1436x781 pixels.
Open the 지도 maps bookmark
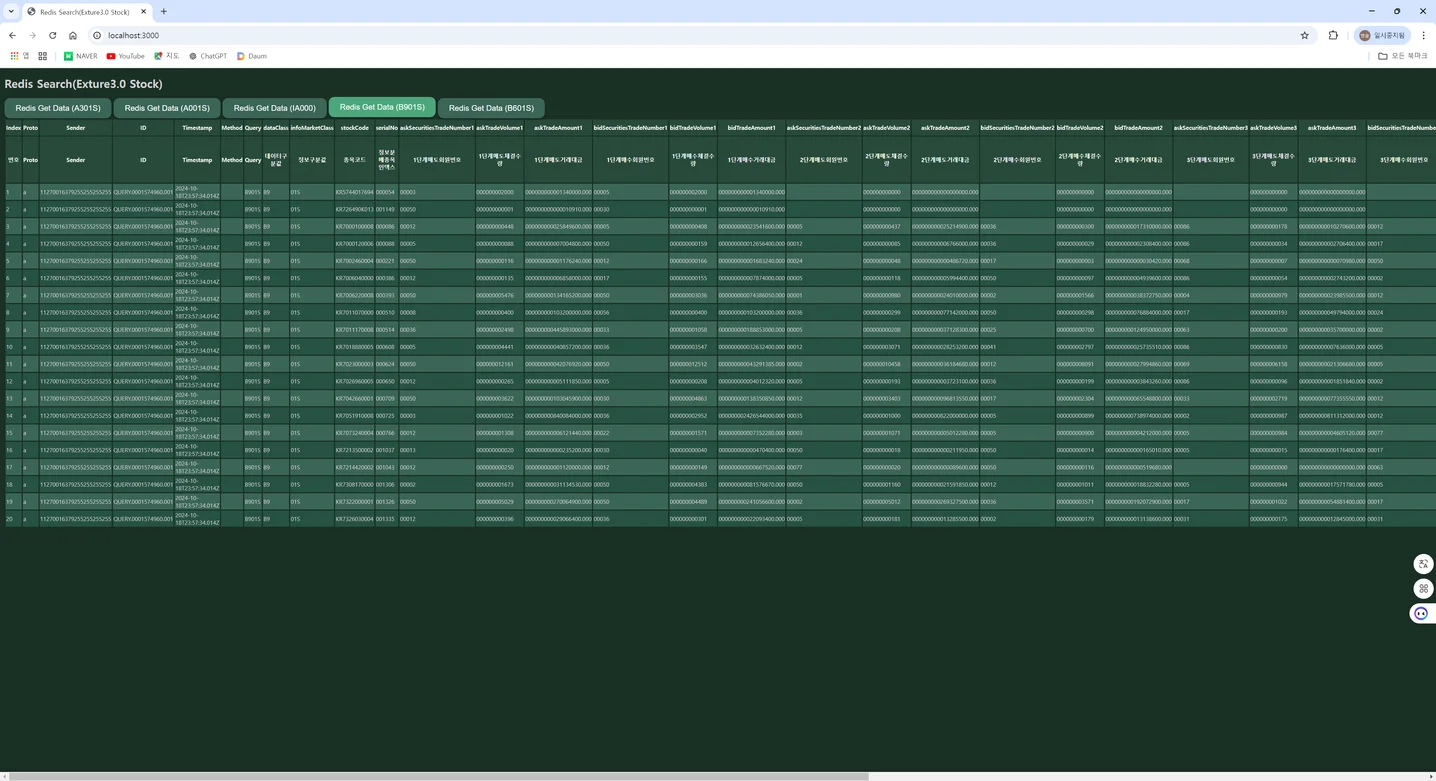pyautogui.click(x=167, y=56)
